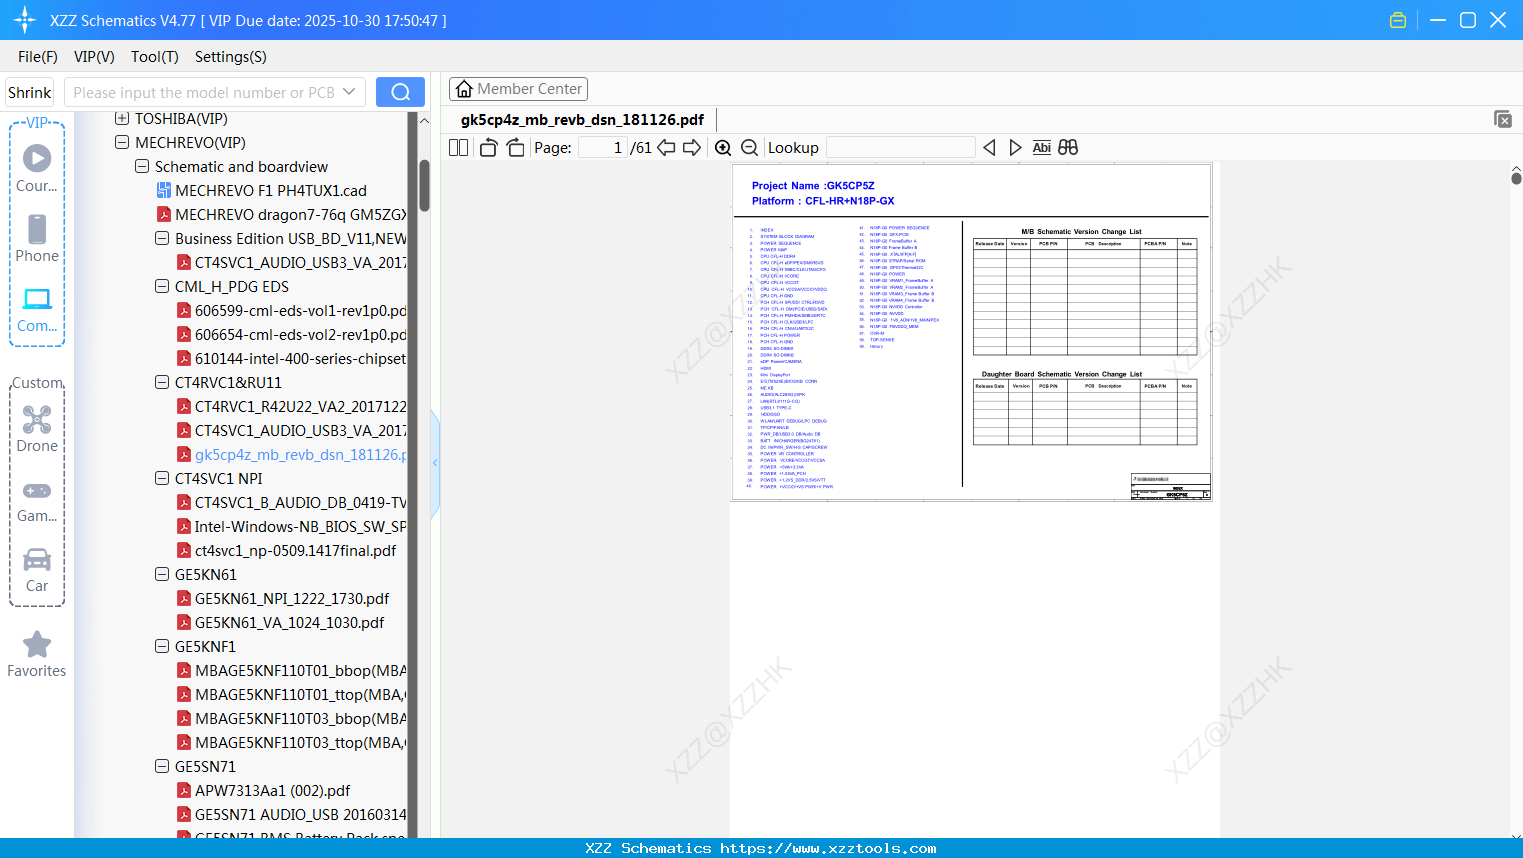Open the VIP(V) menu
This screenshot has height=858, width=1523.
(x=94, y=57)
